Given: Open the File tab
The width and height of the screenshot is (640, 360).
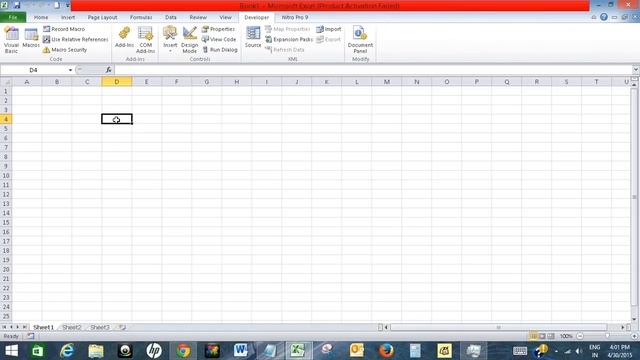Looking at the screenshot, I should (13, 17).
